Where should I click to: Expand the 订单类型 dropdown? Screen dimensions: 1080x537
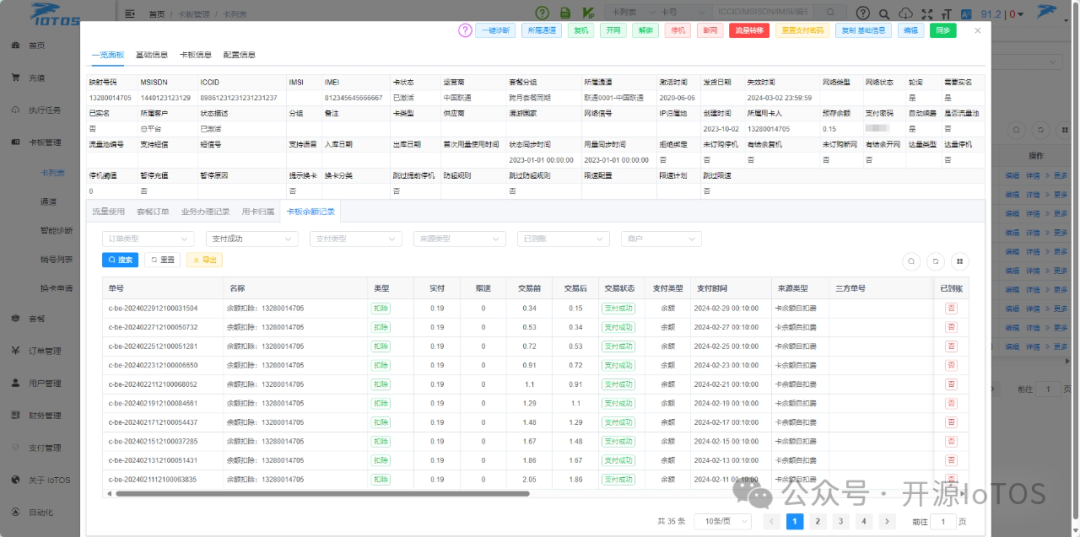[148, 238]
